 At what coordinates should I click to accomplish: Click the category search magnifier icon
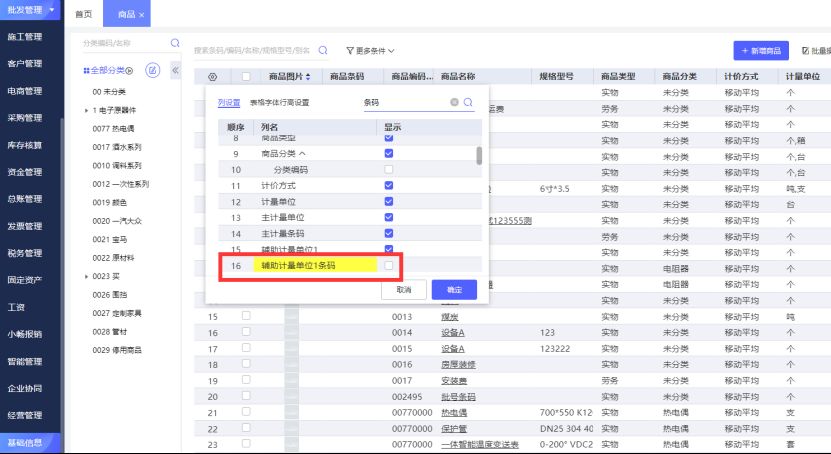175,44
